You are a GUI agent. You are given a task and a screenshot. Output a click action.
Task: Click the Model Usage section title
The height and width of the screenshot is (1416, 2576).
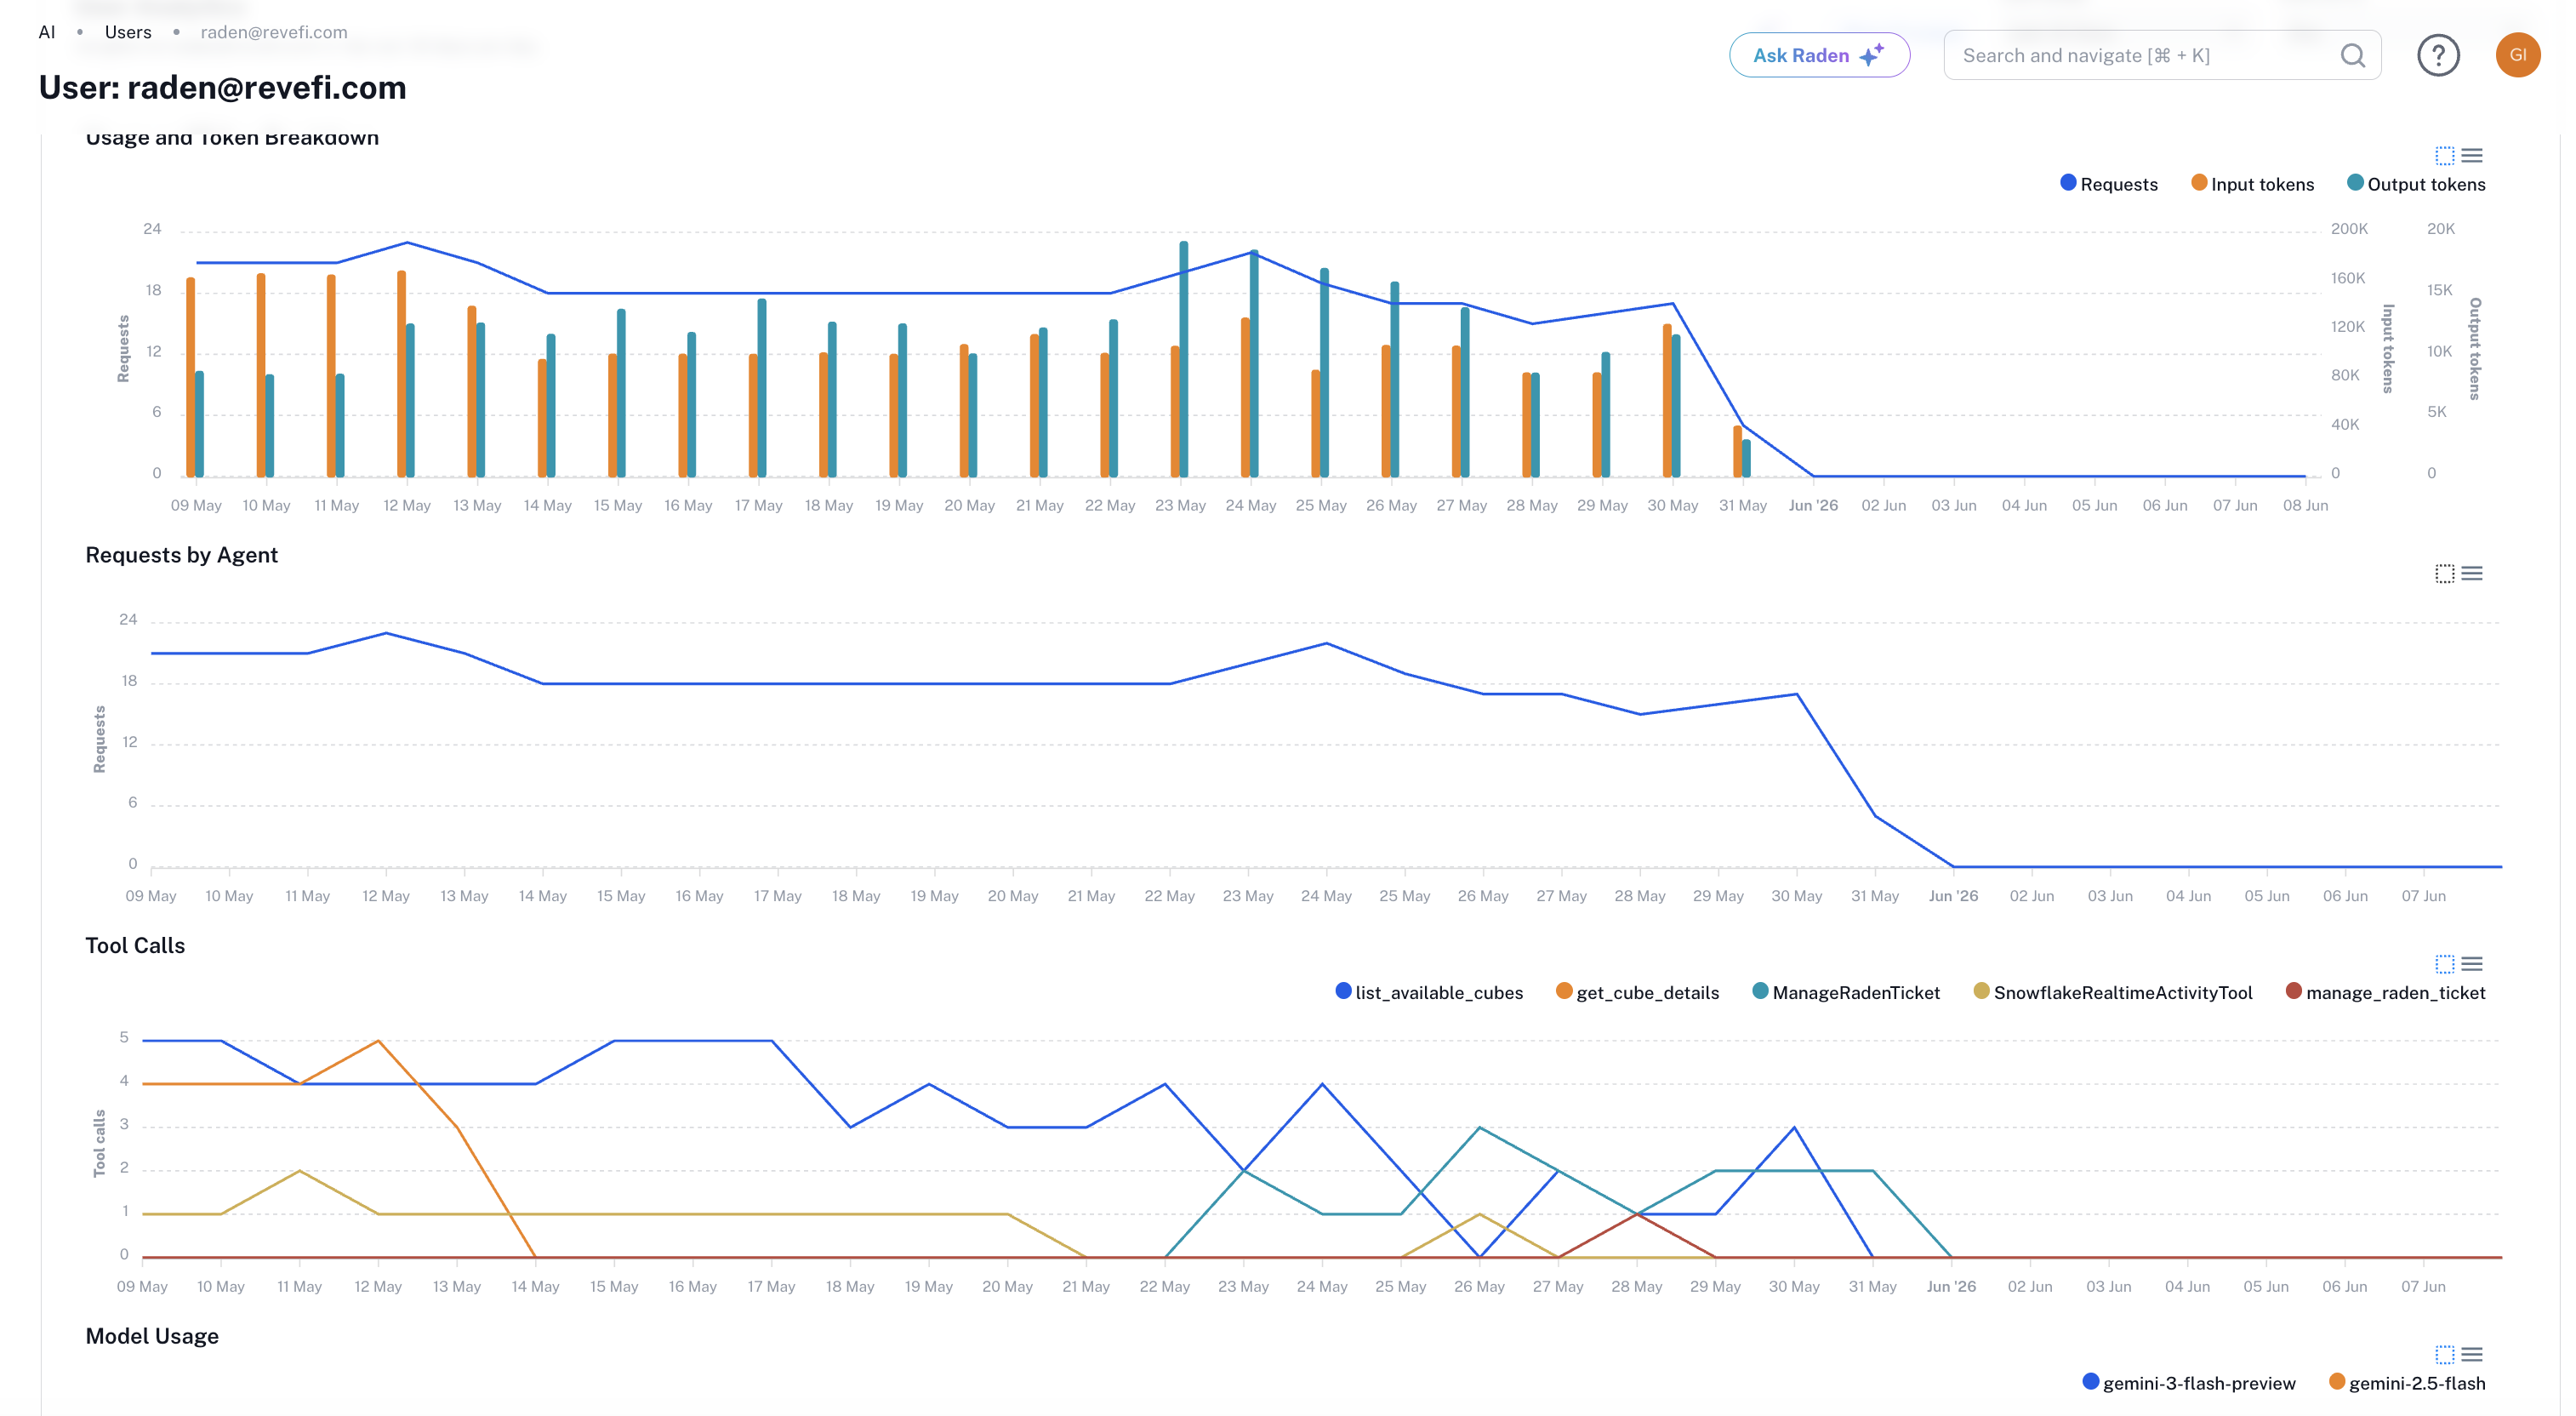pos(152,1336)
